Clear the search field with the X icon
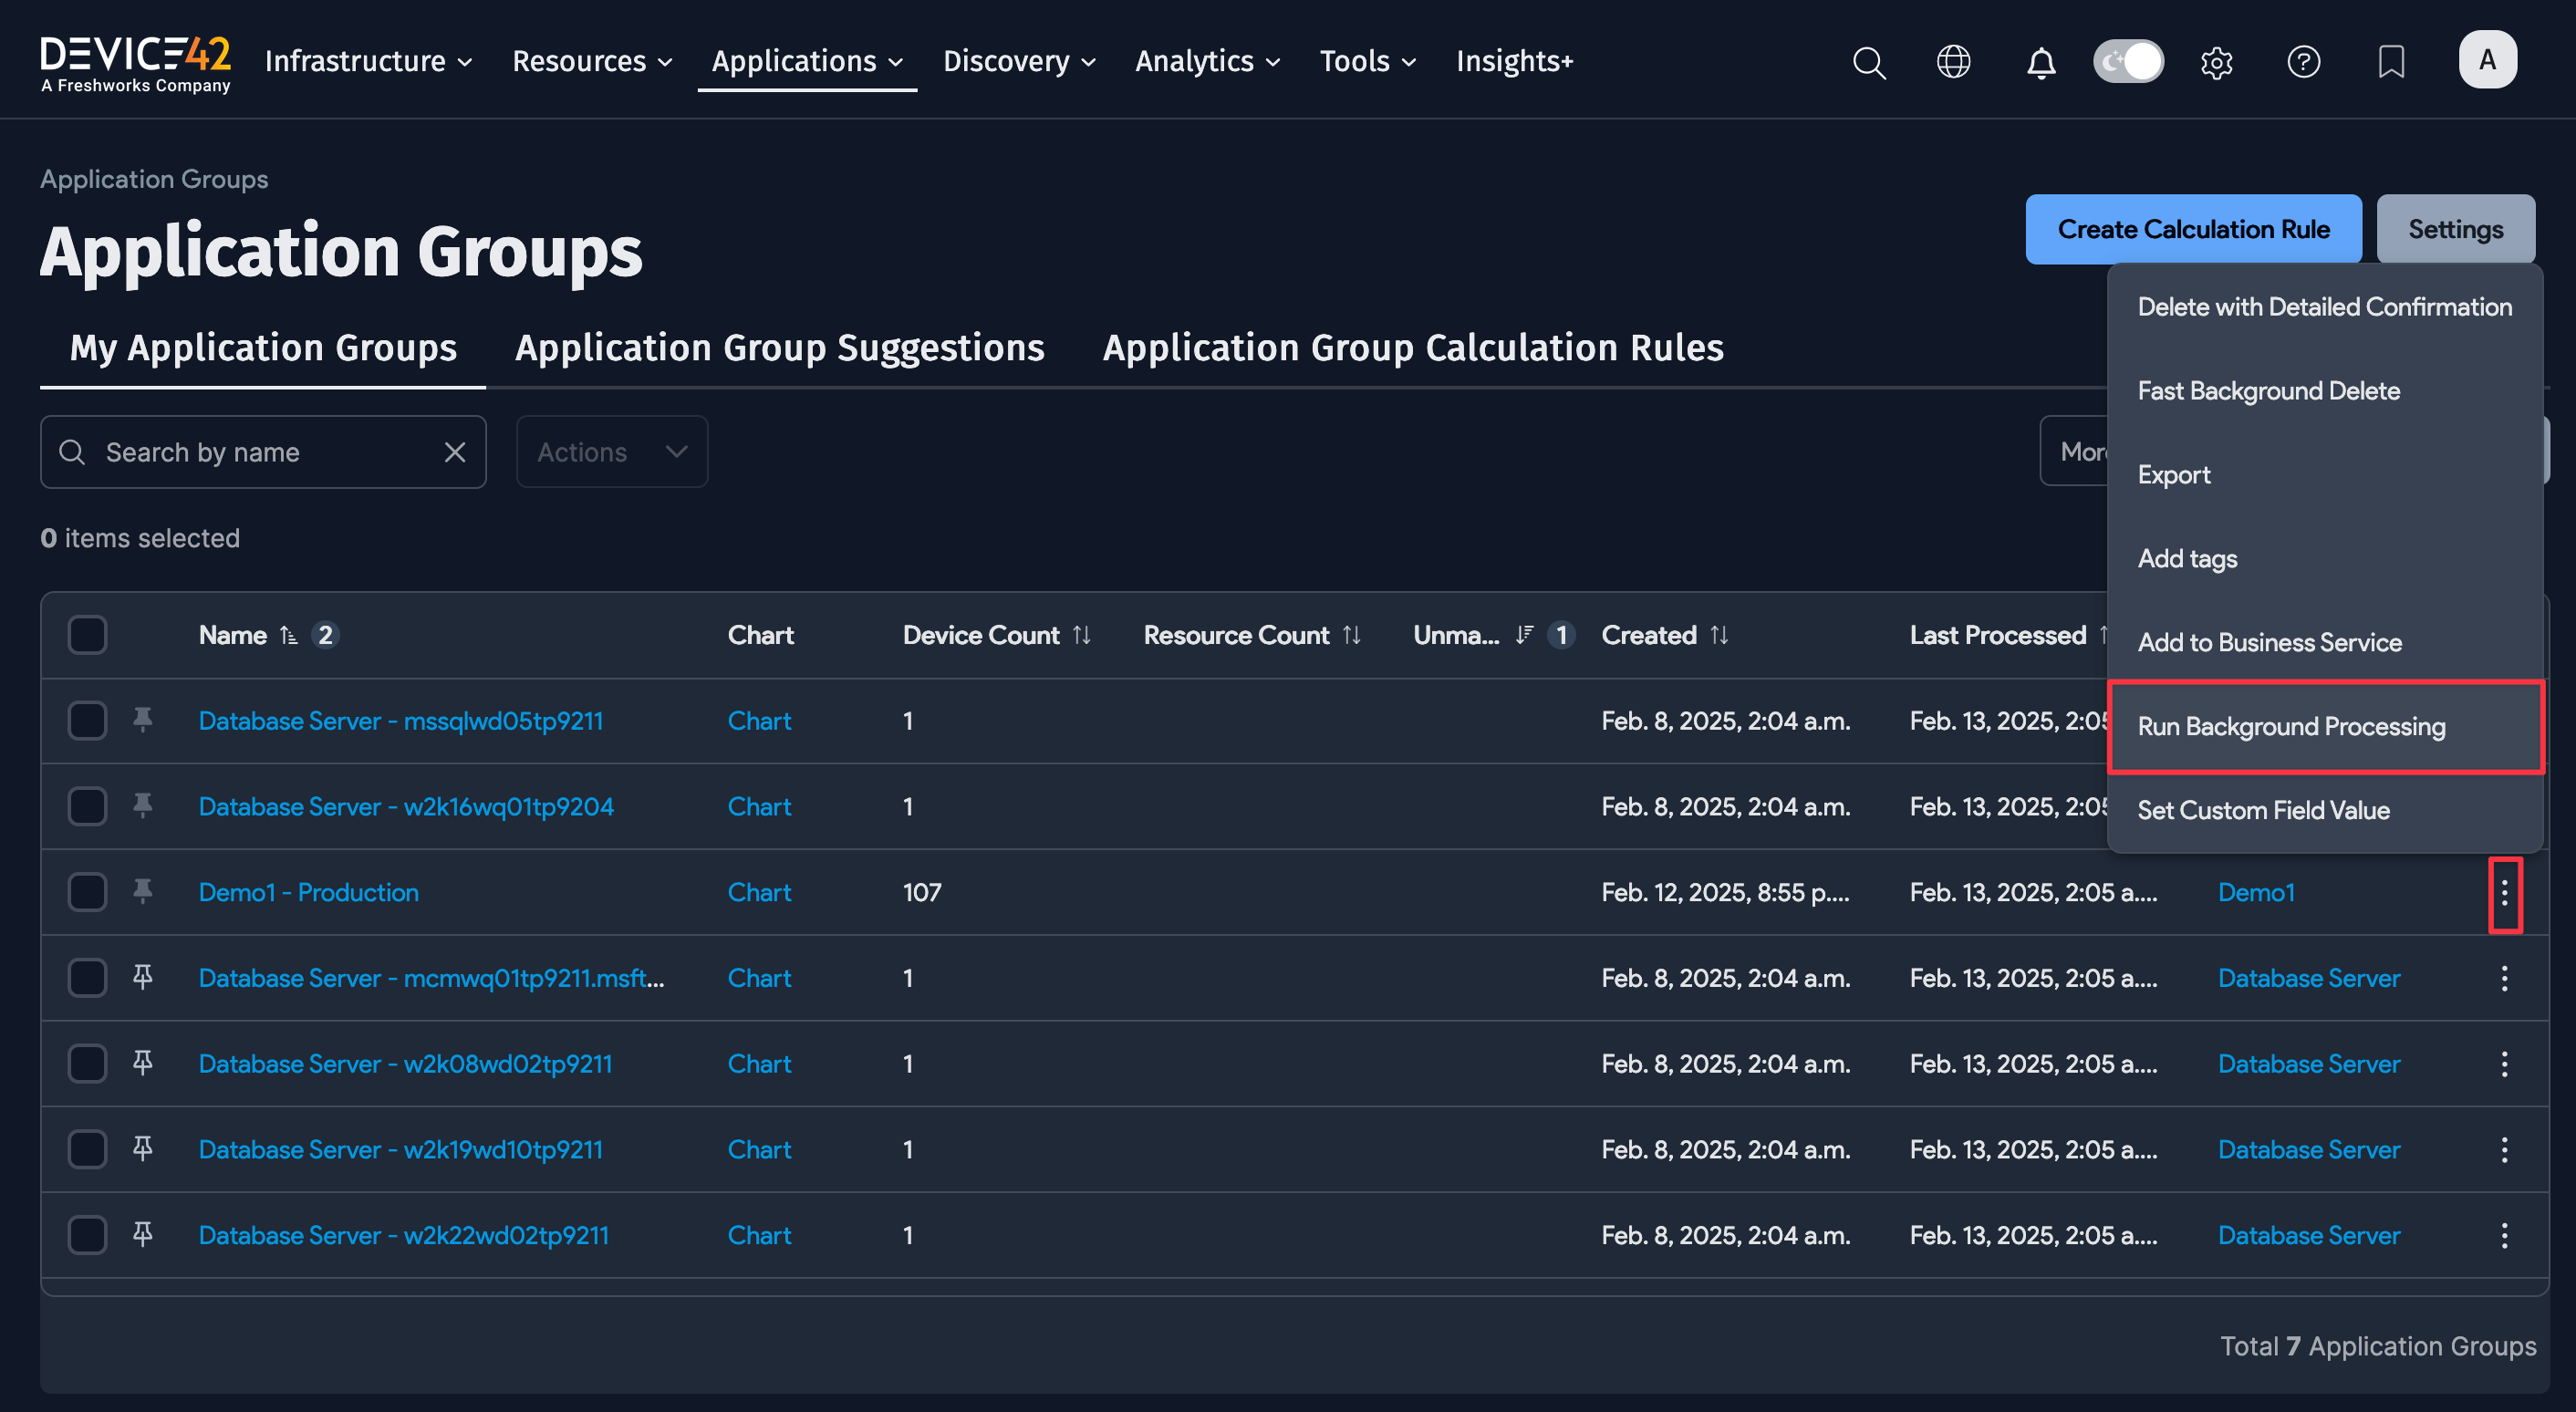Screen dimensions: 2576x1412 [x=456, y=451]
